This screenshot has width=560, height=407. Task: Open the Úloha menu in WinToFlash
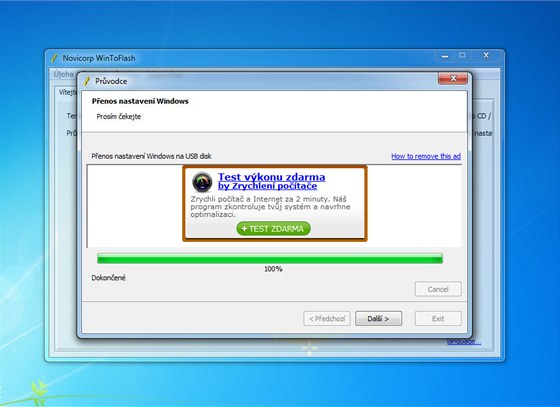tap(63, 74)
